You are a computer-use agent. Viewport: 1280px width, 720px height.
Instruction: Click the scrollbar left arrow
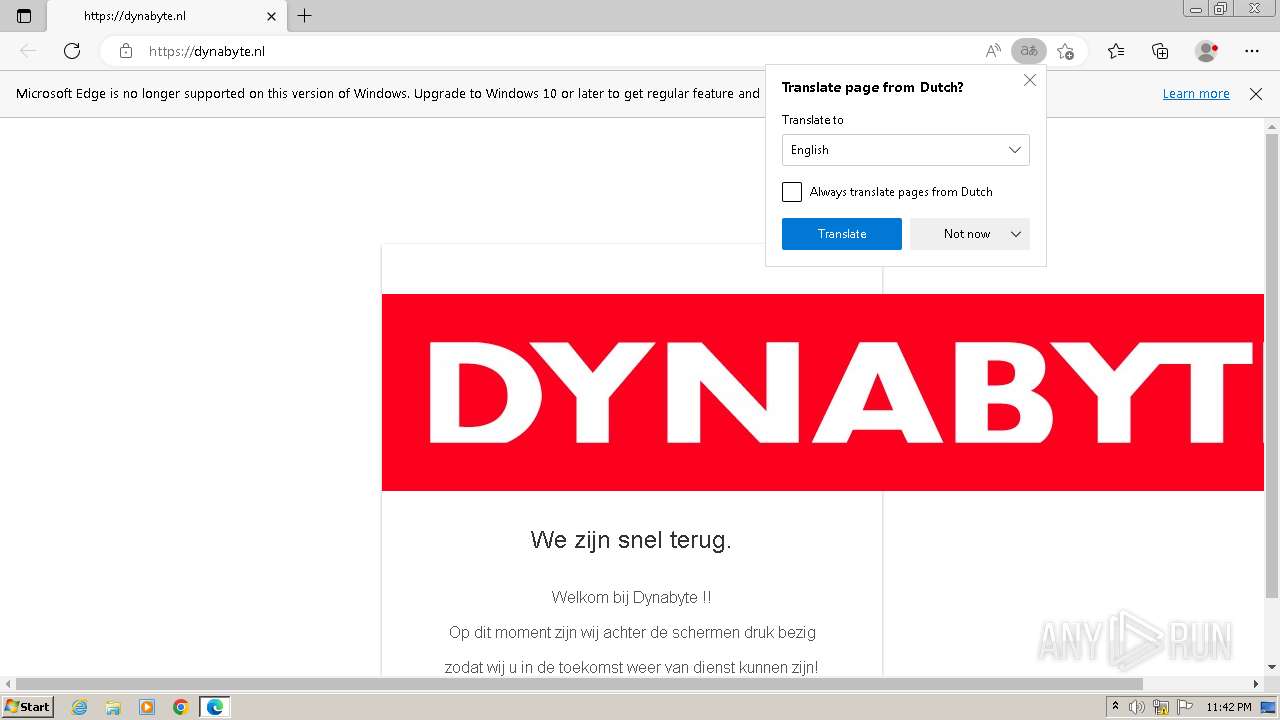7,684
